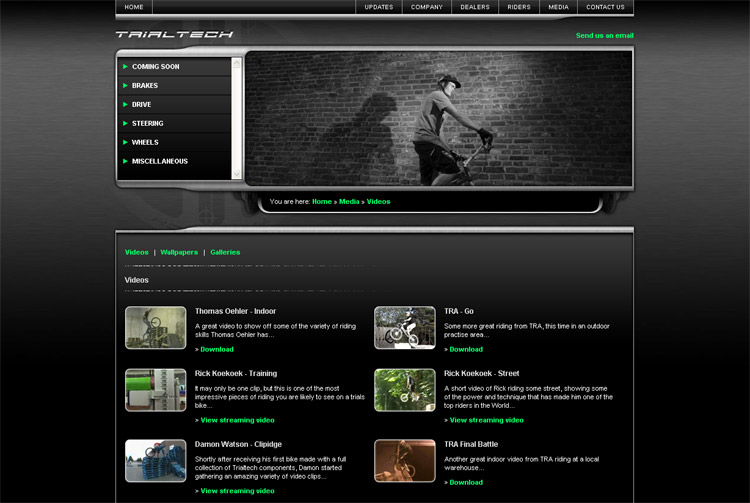The height and width of the screenshot is (503, 750).
Task: Open the Rick Koekoek - Street thumbnail
Action: point(405,390)
